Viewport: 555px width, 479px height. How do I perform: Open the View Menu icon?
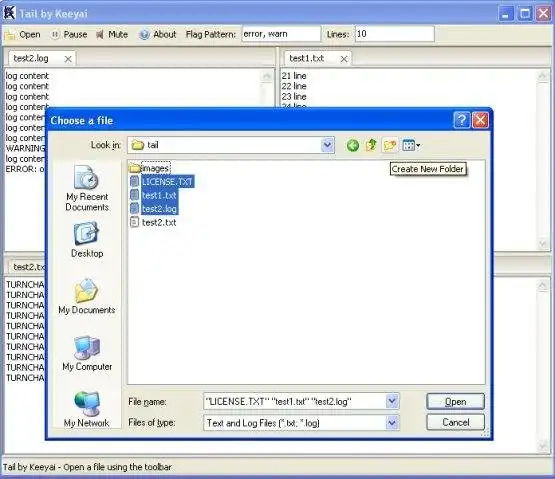[411, 145]
